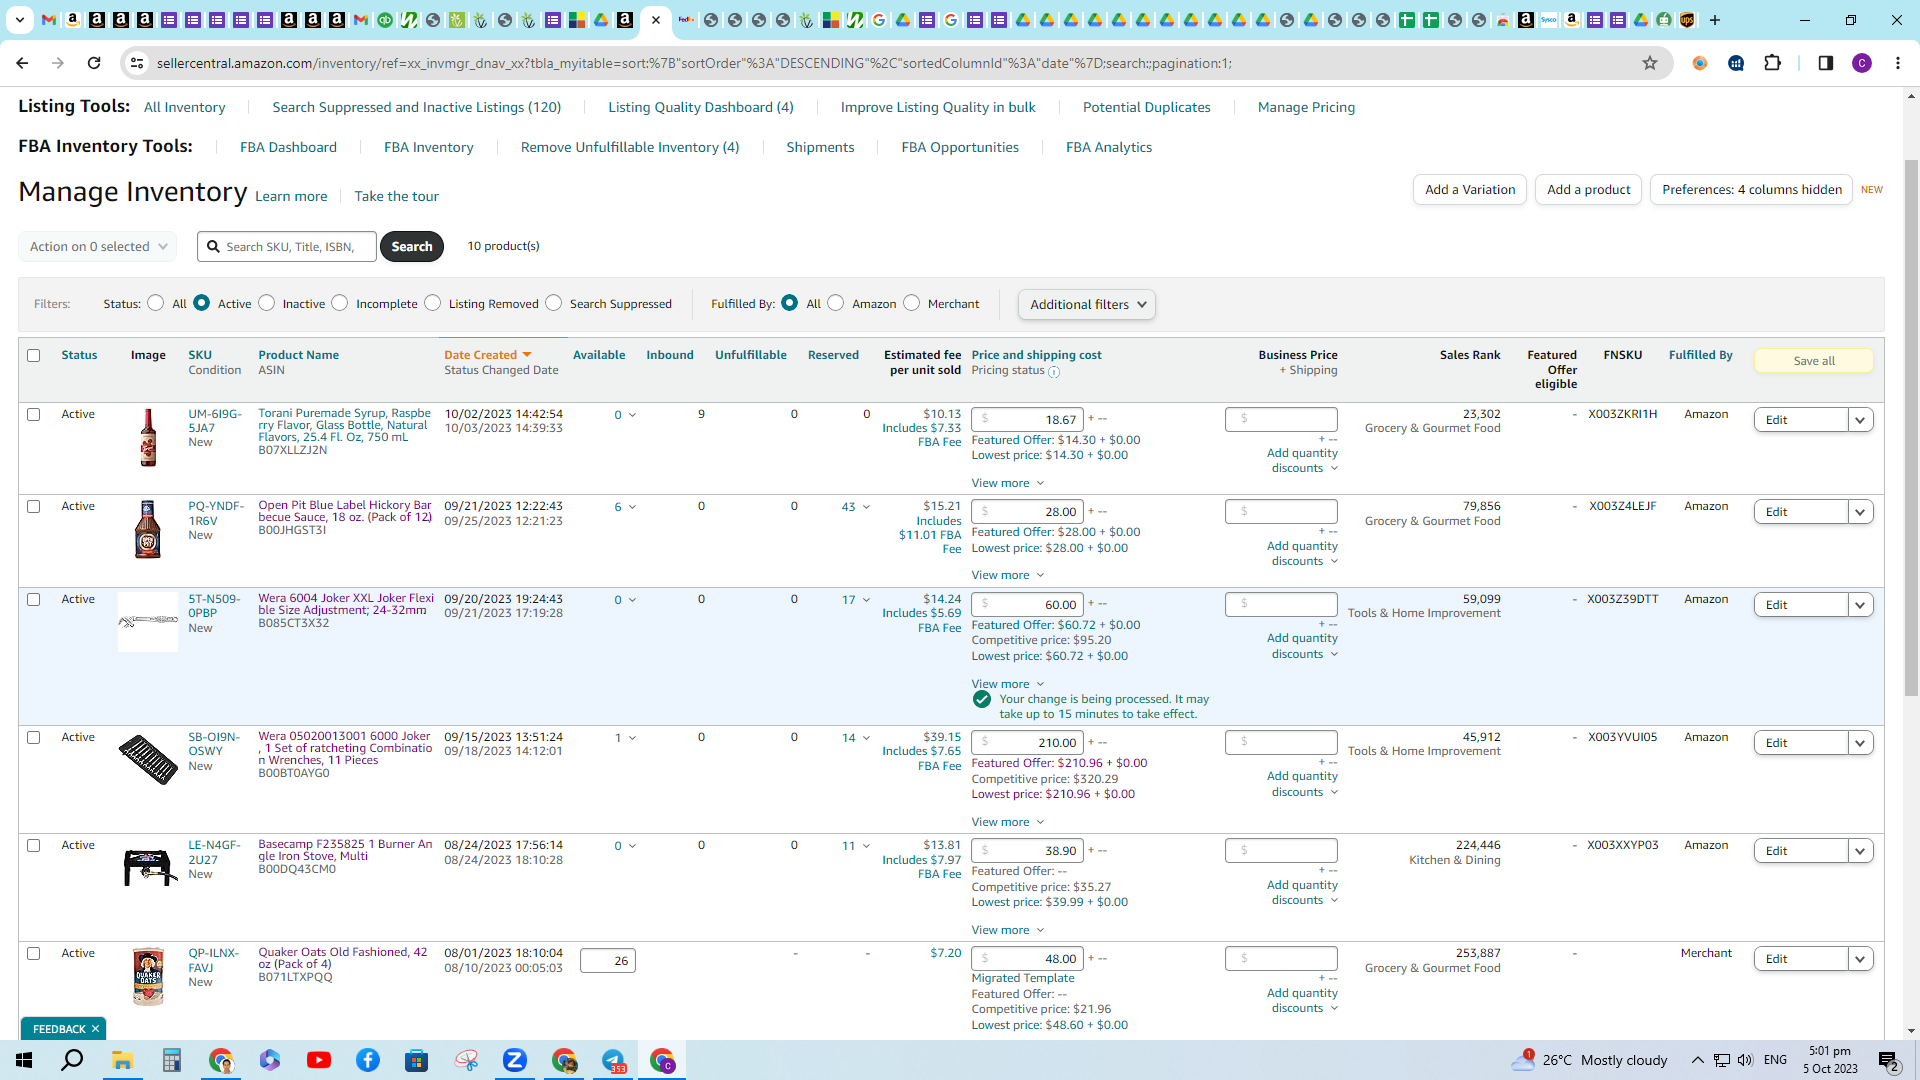Click Add a product button
This screenshot has width=1920, height=1080.
[x=1588, y=189]
